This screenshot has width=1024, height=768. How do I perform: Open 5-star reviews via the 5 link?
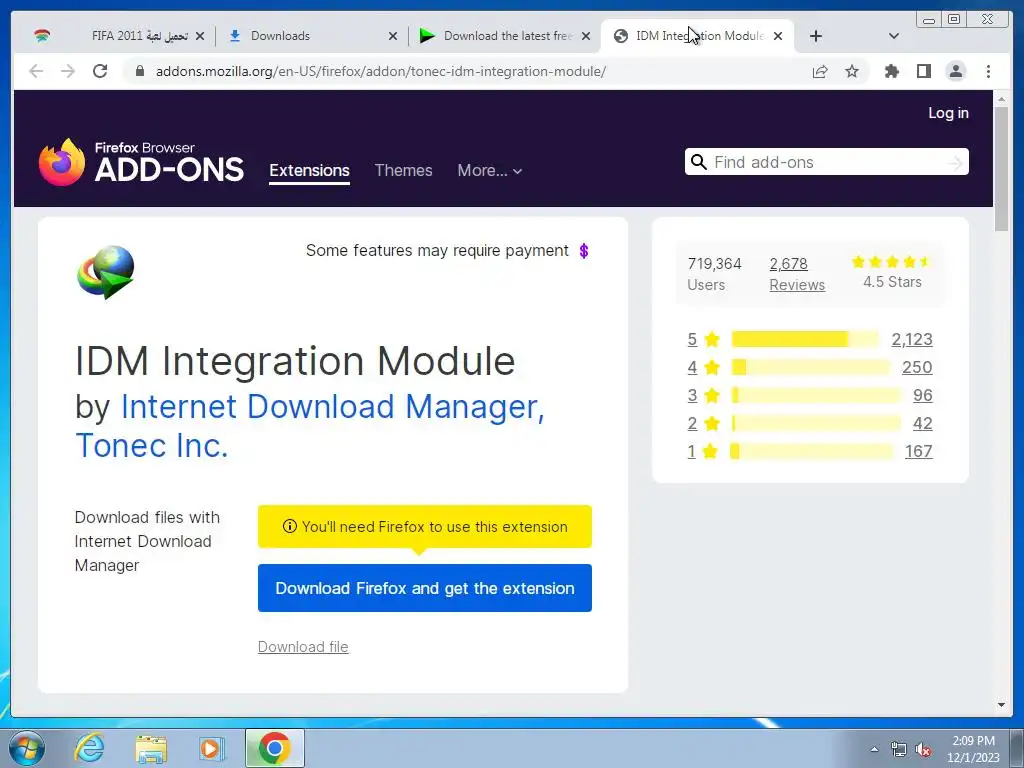(692, 339)
